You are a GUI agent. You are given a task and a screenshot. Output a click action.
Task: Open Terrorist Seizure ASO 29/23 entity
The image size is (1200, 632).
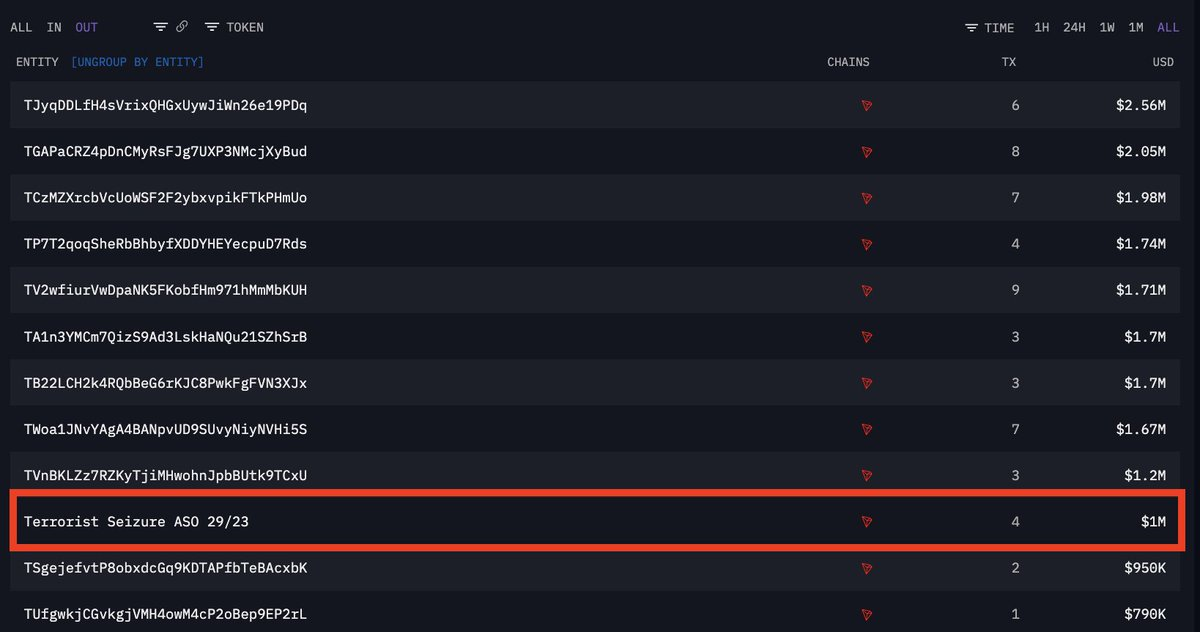(x=143, y=521)
